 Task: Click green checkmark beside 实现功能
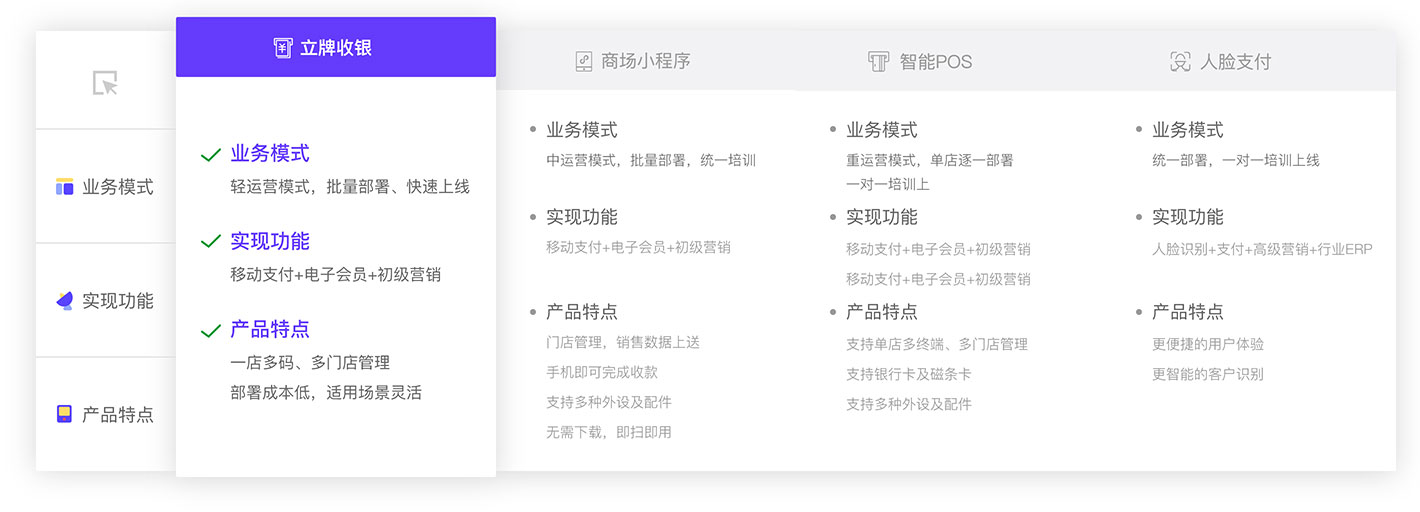click(210, 242)
